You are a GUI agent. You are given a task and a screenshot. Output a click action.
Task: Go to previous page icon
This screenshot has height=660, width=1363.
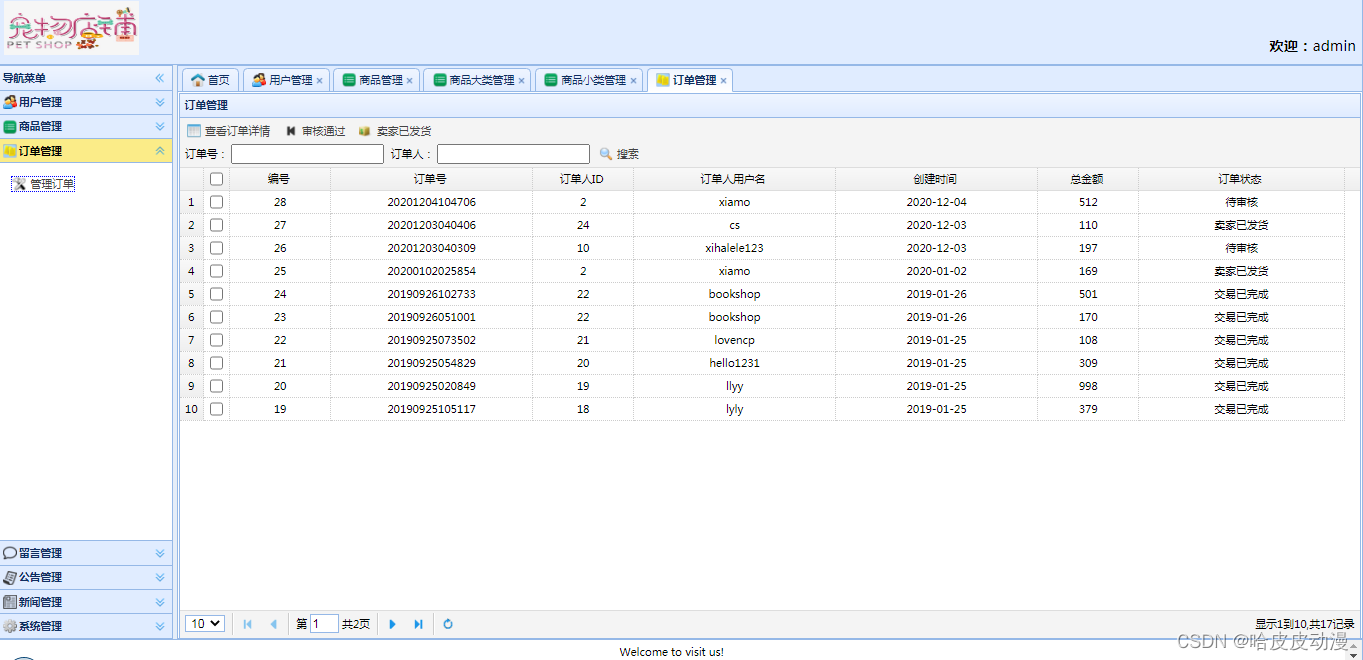pyautogui.click(x=273, y=624)
